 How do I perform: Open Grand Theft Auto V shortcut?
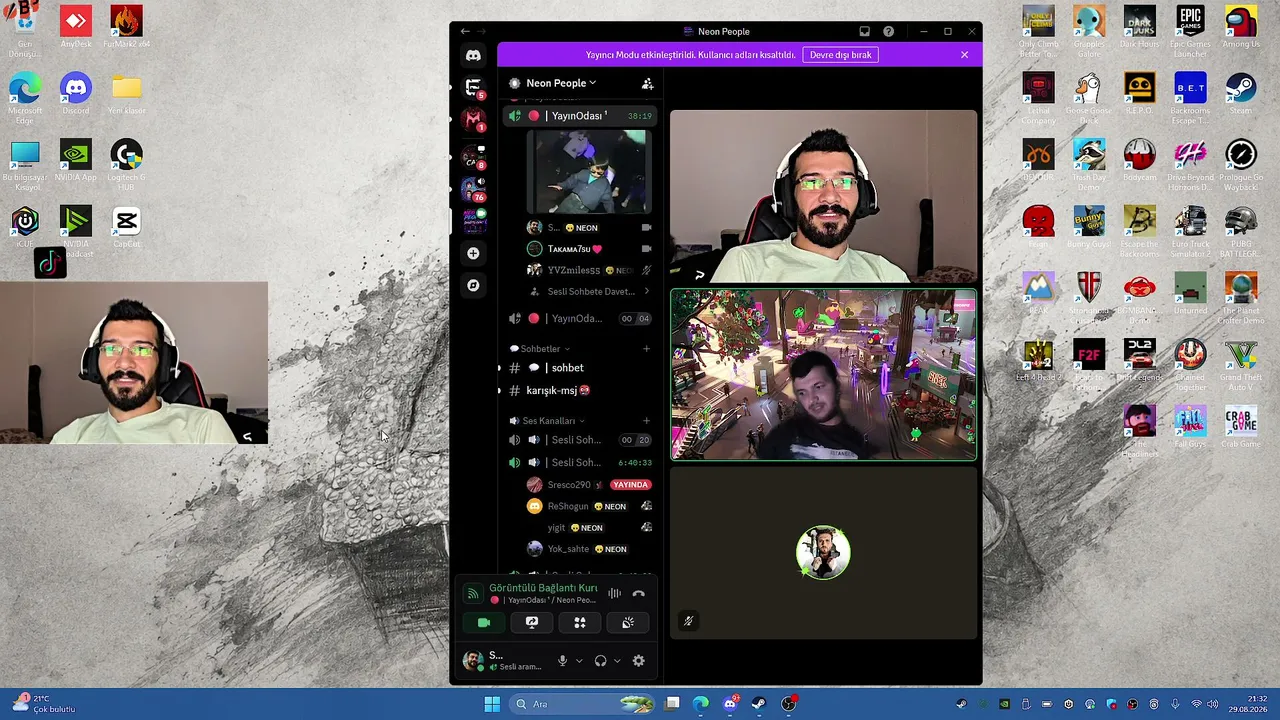(1240, 360)
